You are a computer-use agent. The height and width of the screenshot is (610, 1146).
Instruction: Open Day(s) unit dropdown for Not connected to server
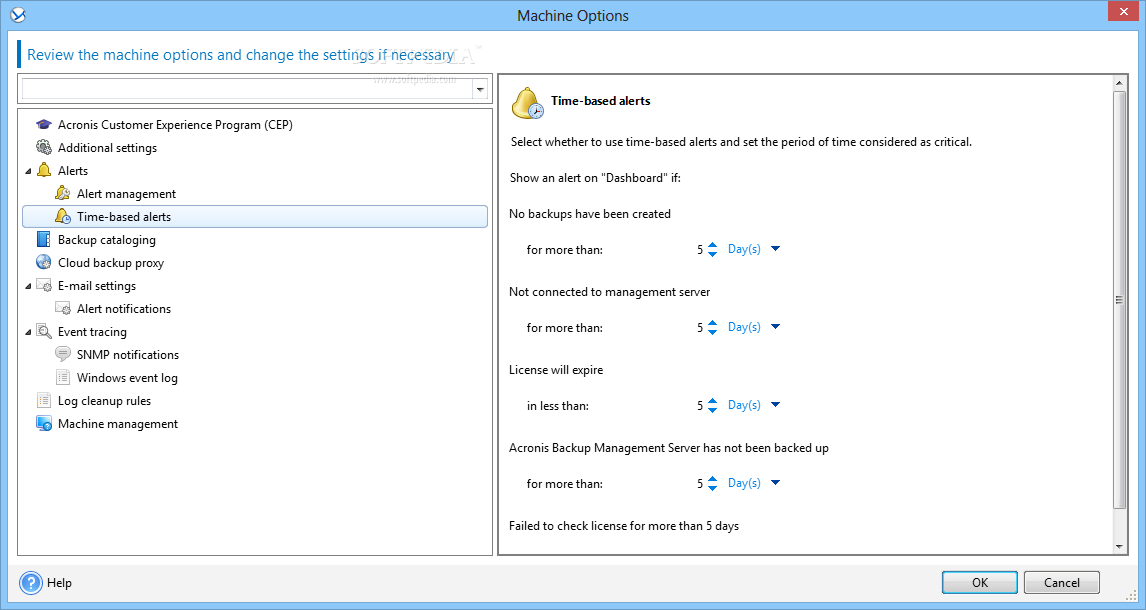click(775, 327)
